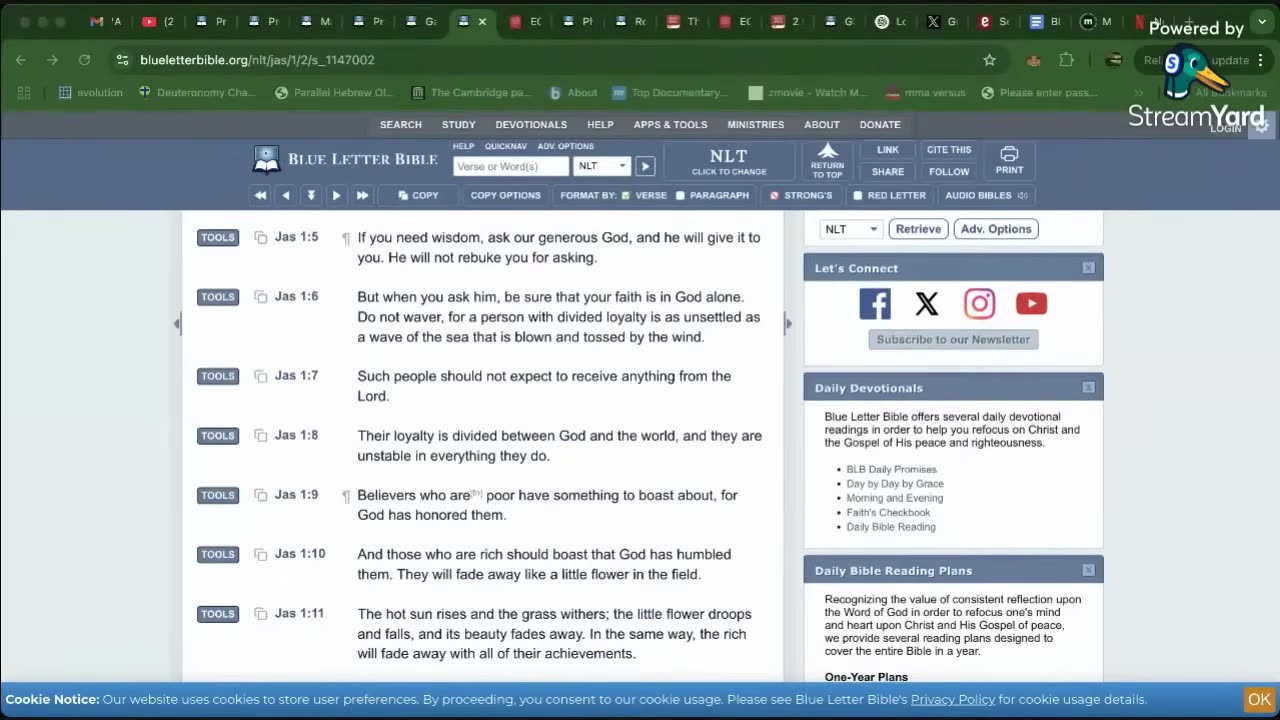Open the BLB Daily Promises link

click(891, 469)
